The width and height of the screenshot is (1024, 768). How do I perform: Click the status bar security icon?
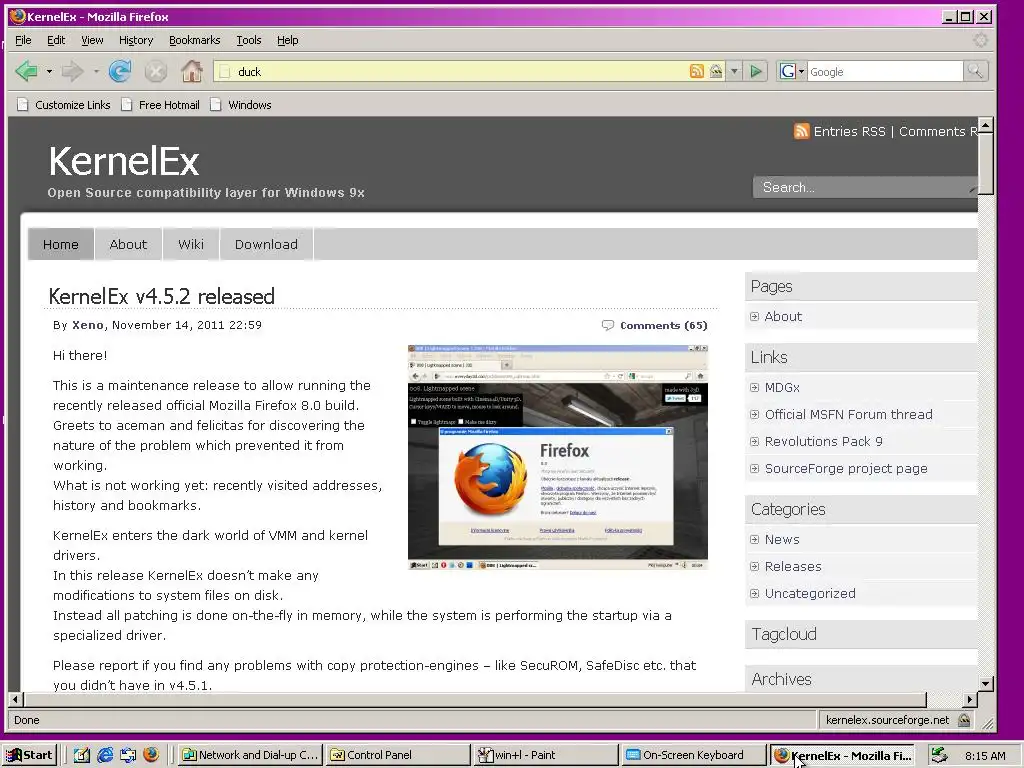point(963,720)
